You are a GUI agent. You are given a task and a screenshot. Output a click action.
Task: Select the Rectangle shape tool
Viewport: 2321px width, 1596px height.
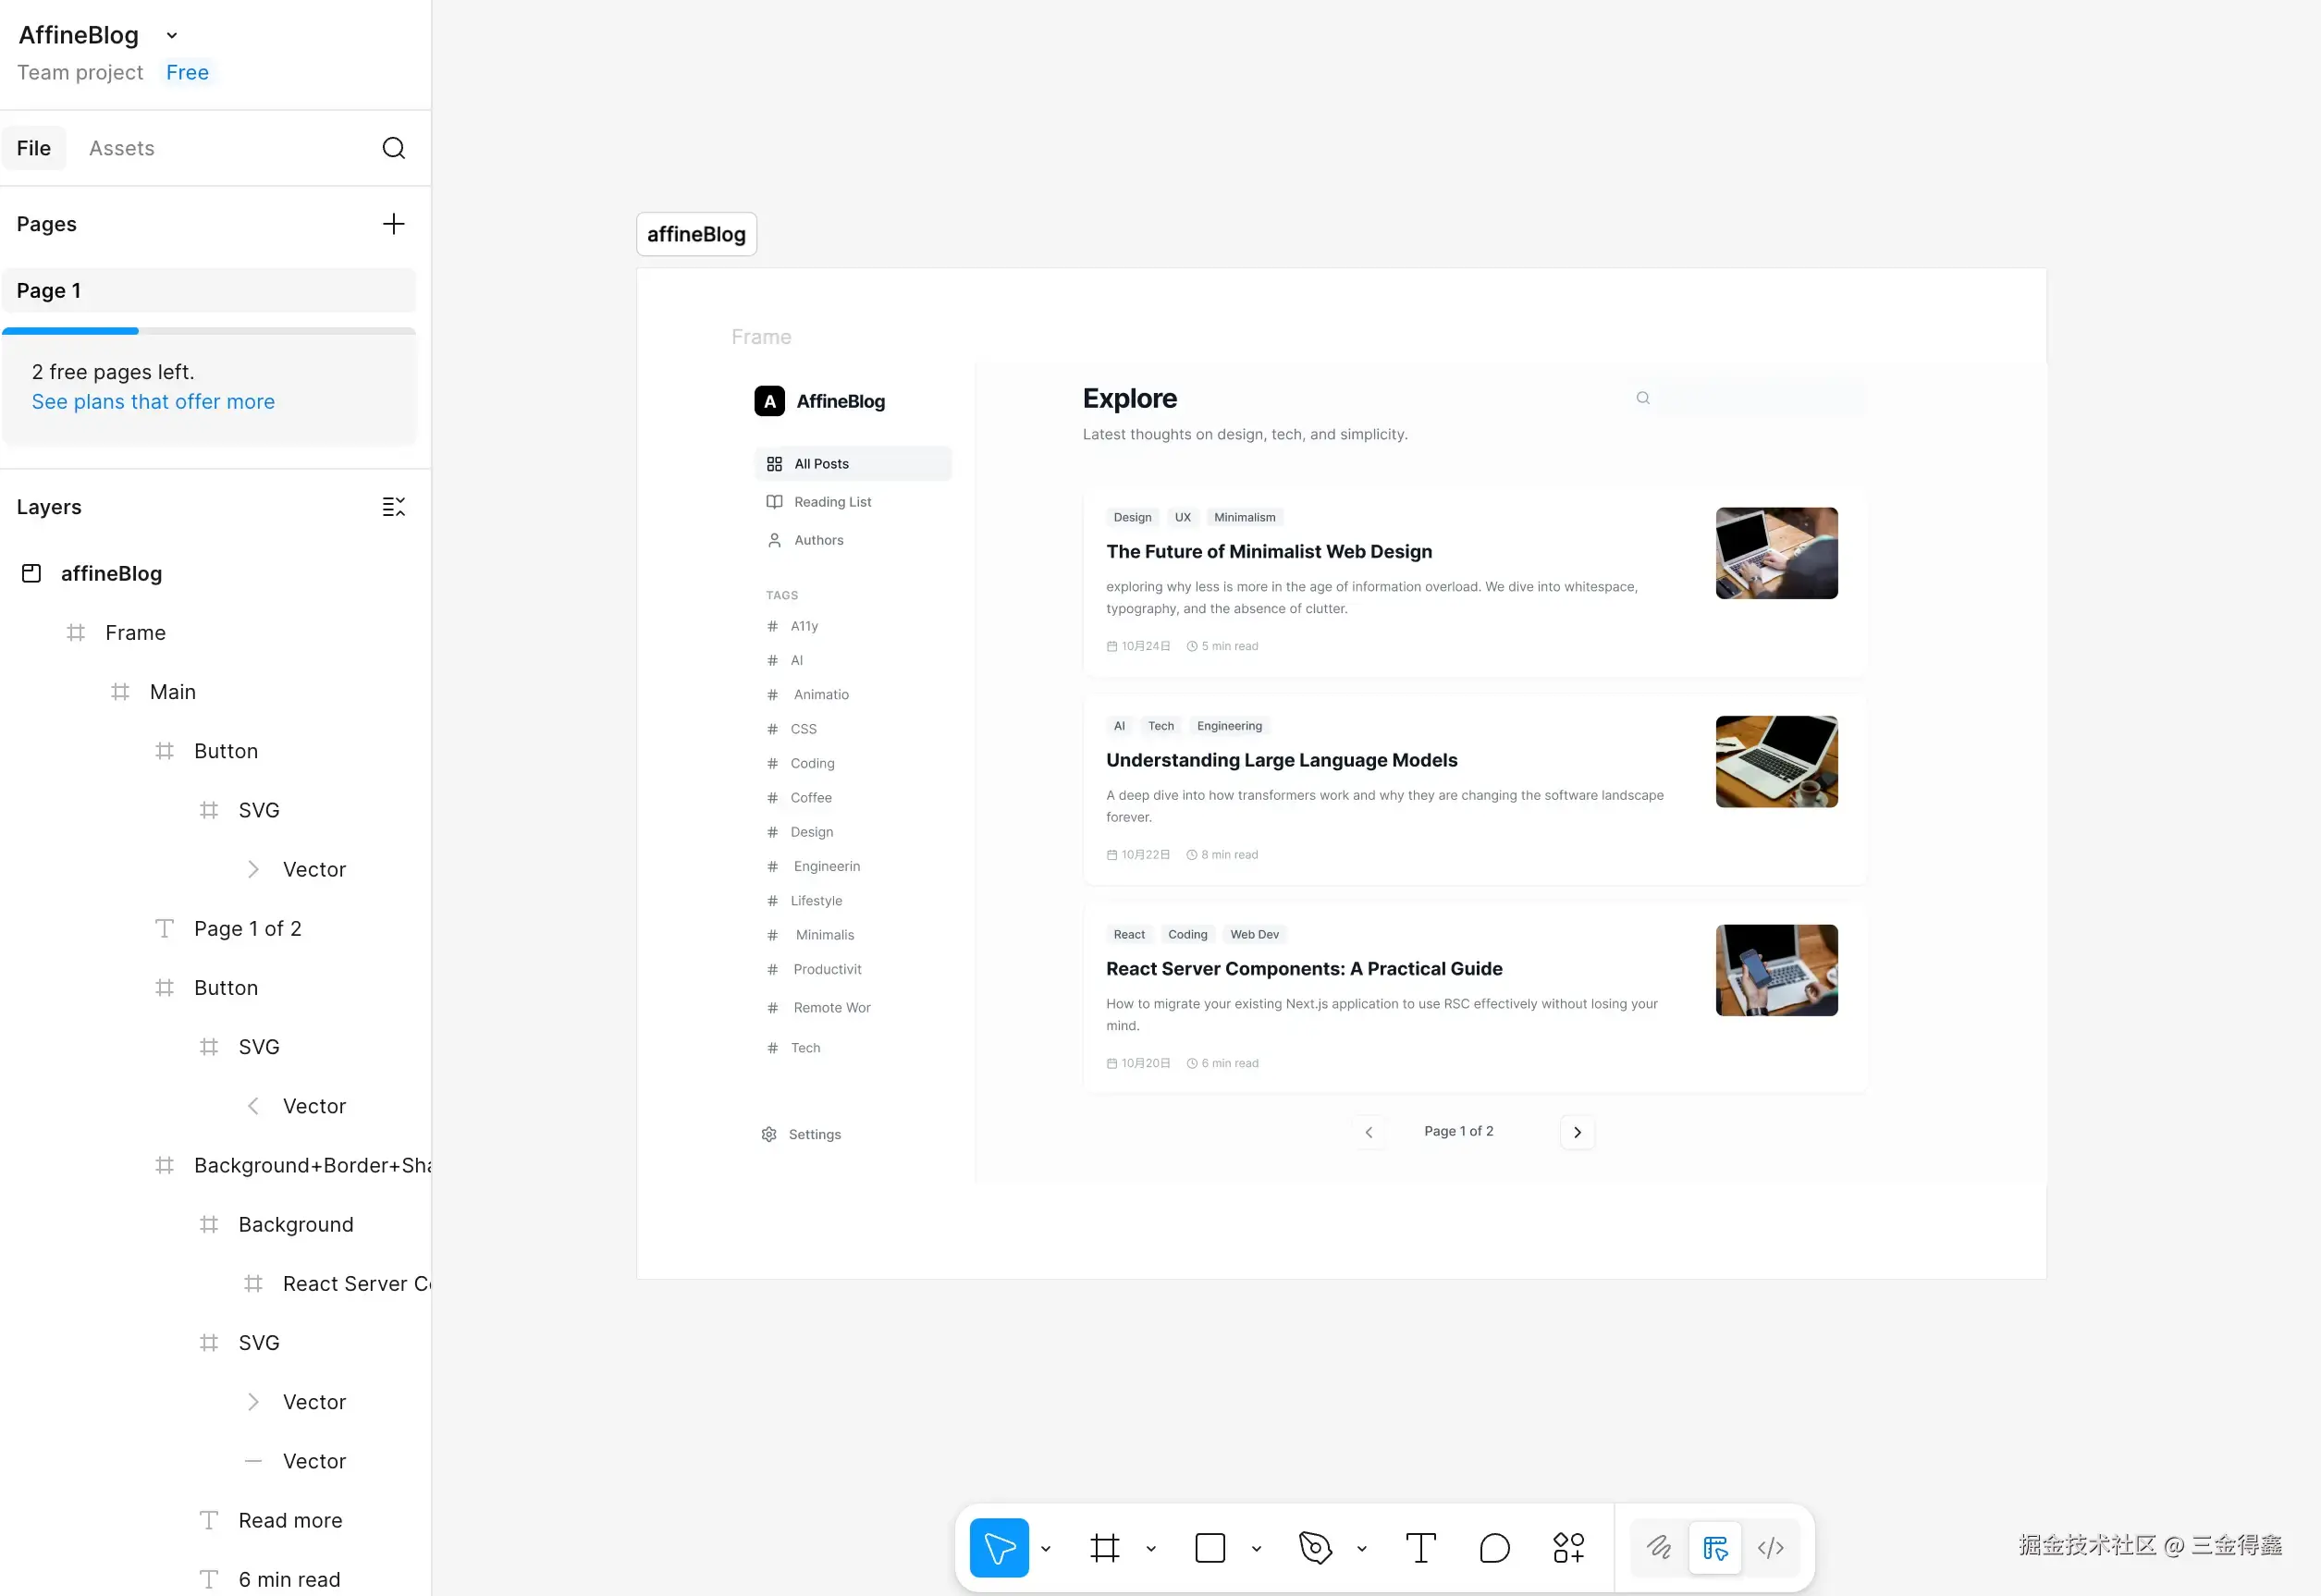coord(1209,1547)
